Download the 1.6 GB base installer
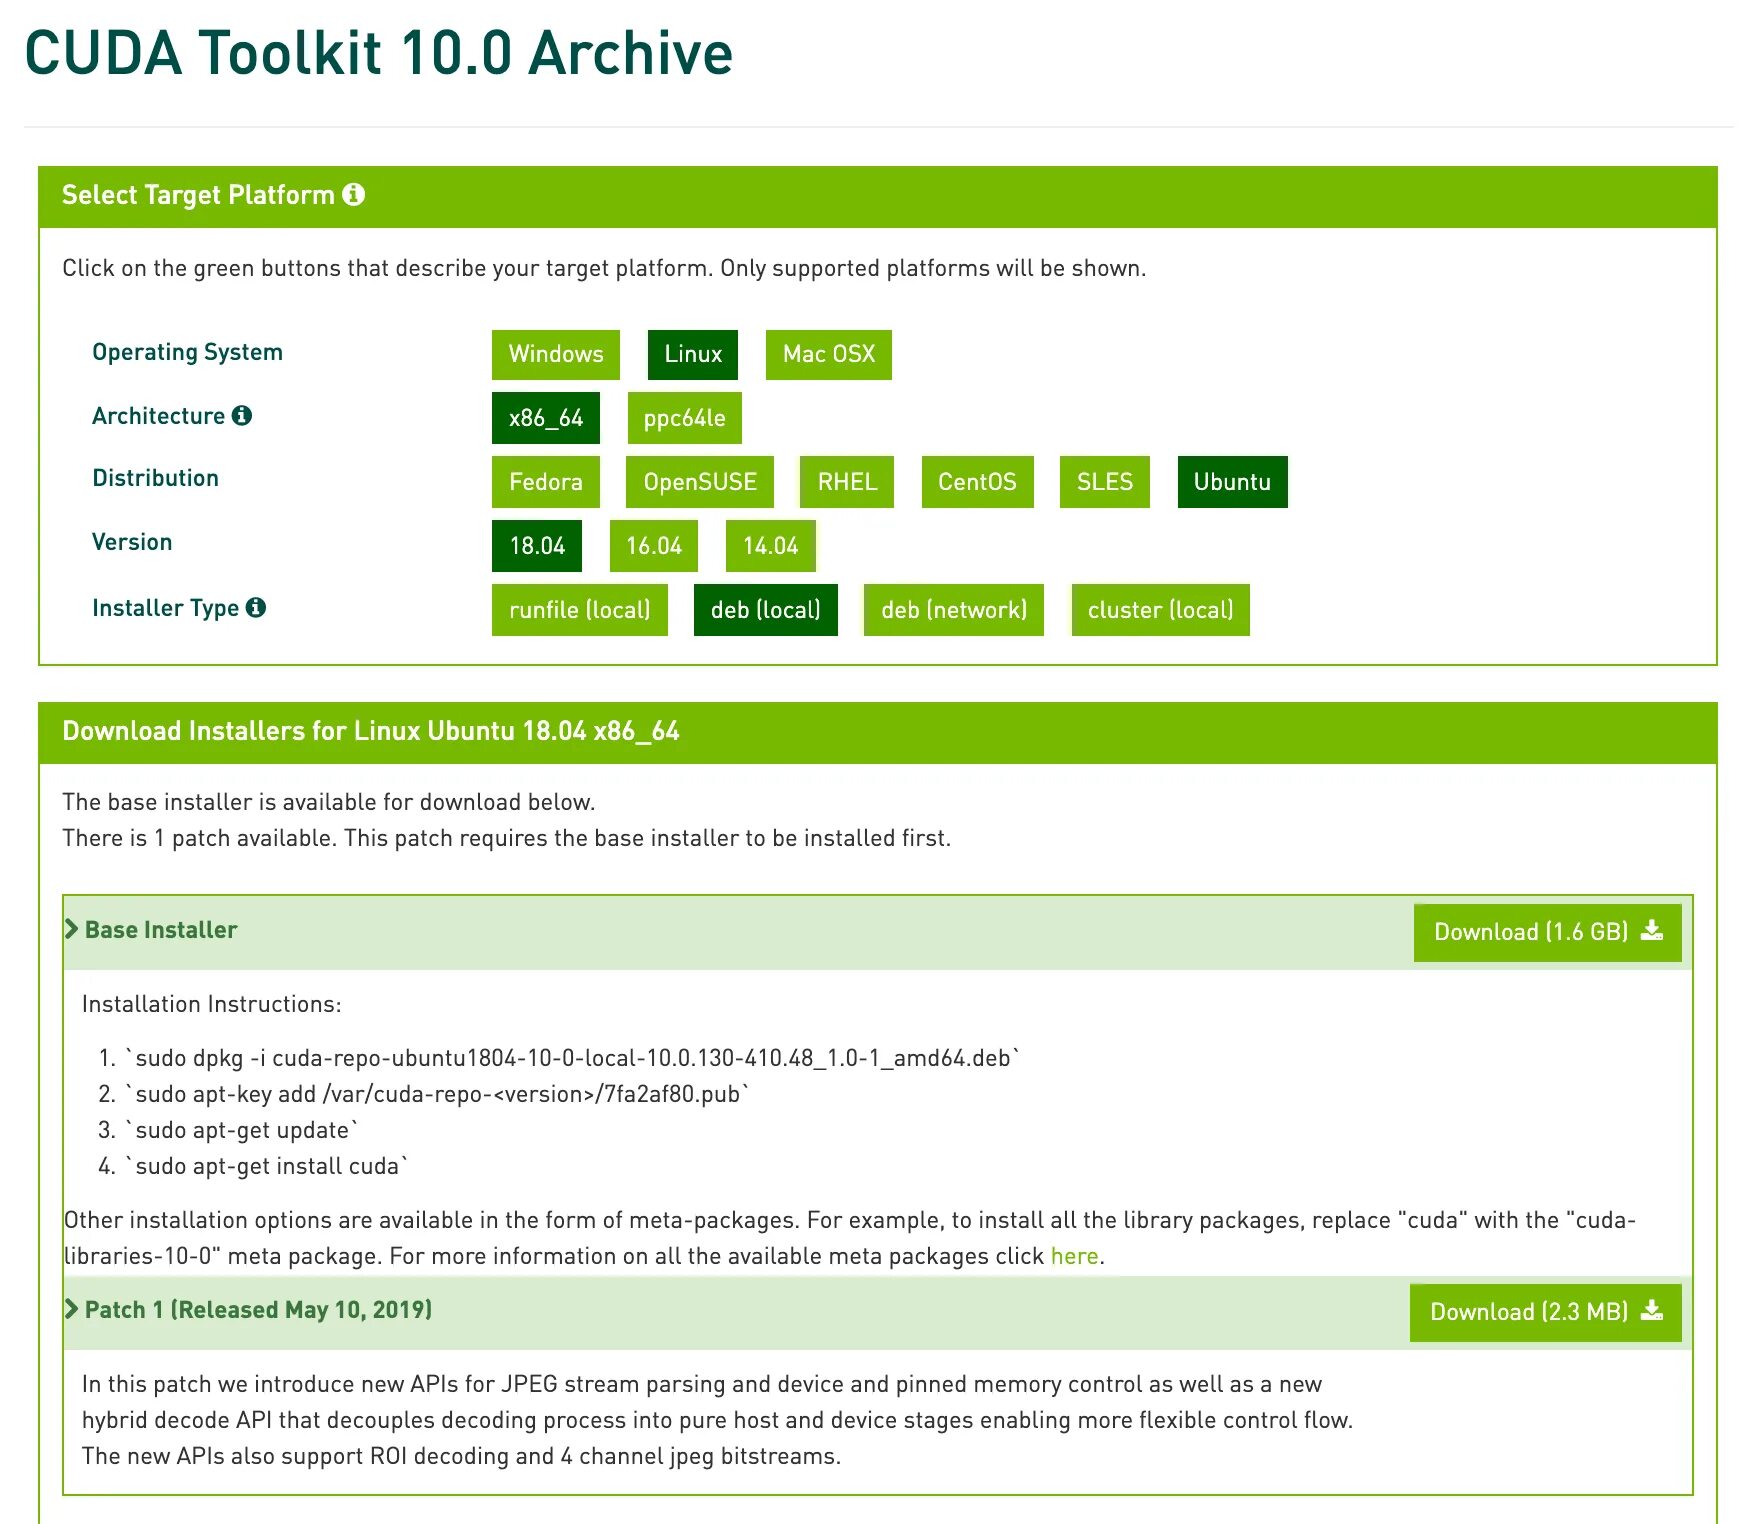The height and width of the screenshot is (1524, 1752). (1548, 932)
